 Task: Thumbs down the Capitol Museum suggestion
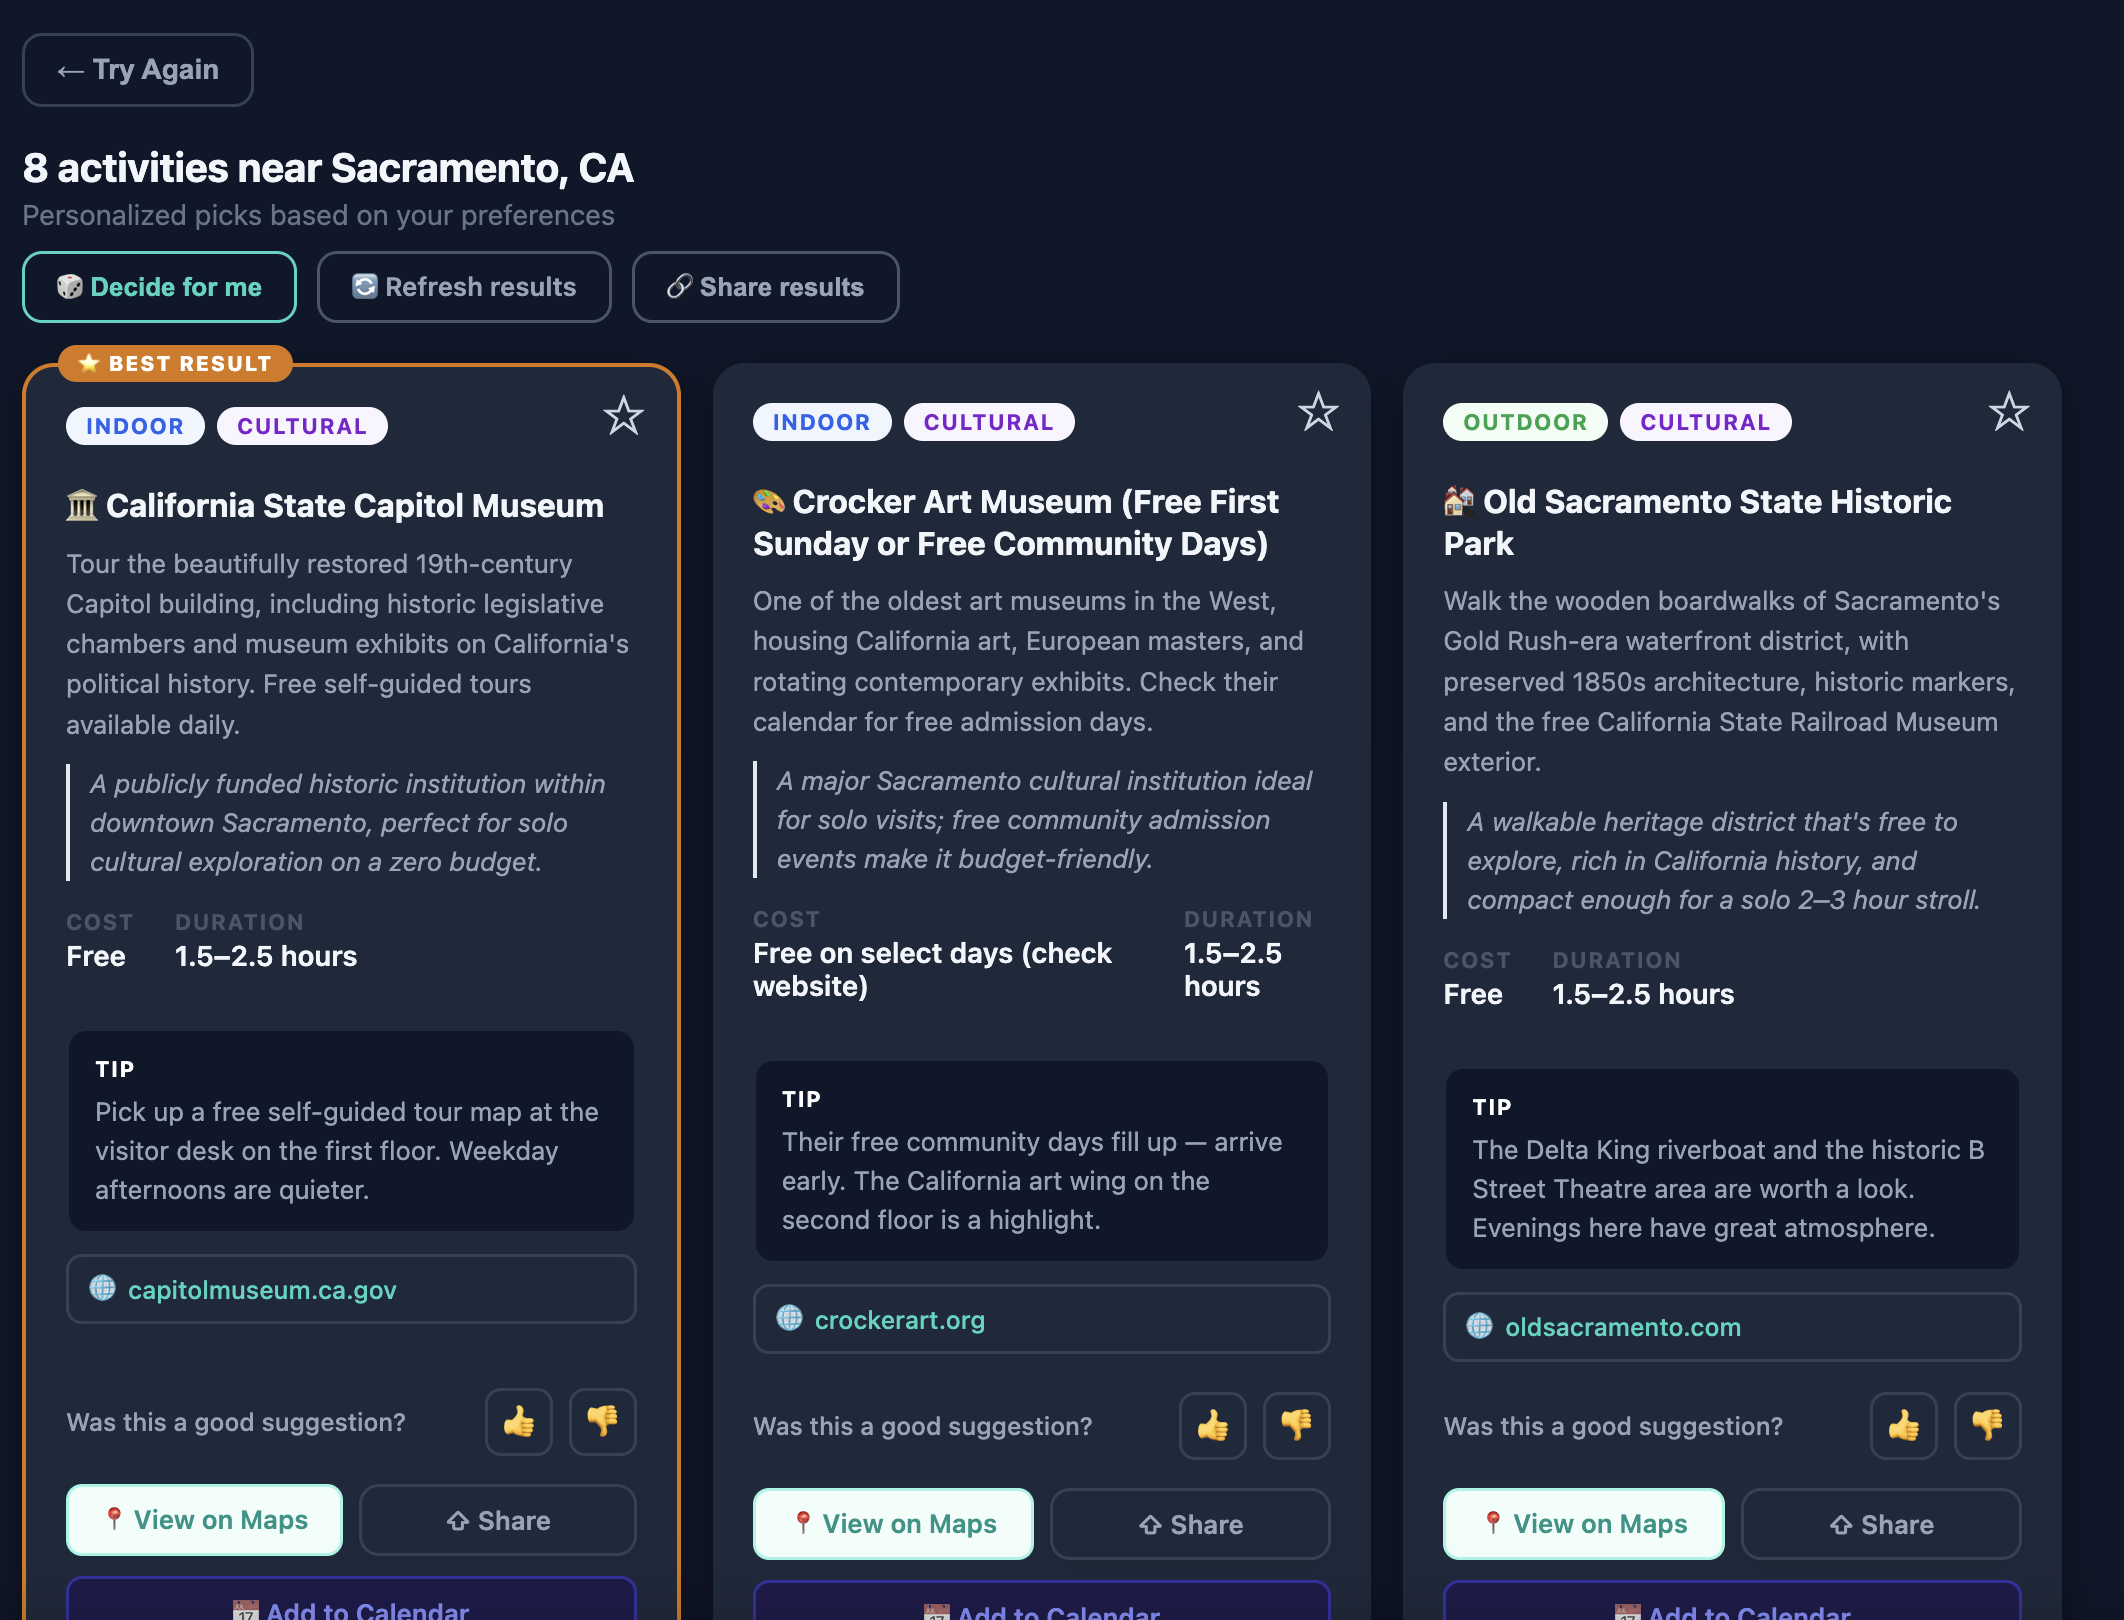[603, 1421]
